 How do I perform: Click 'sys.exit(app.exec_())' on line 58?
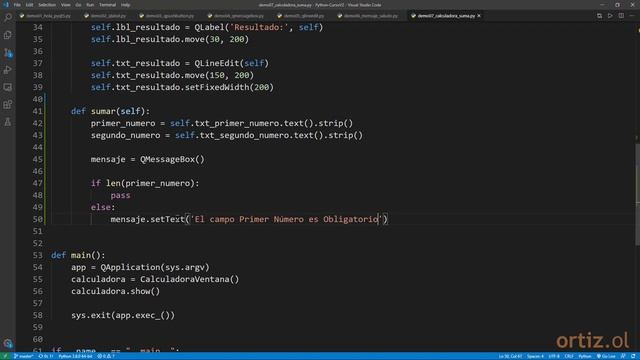coord(123,316)
